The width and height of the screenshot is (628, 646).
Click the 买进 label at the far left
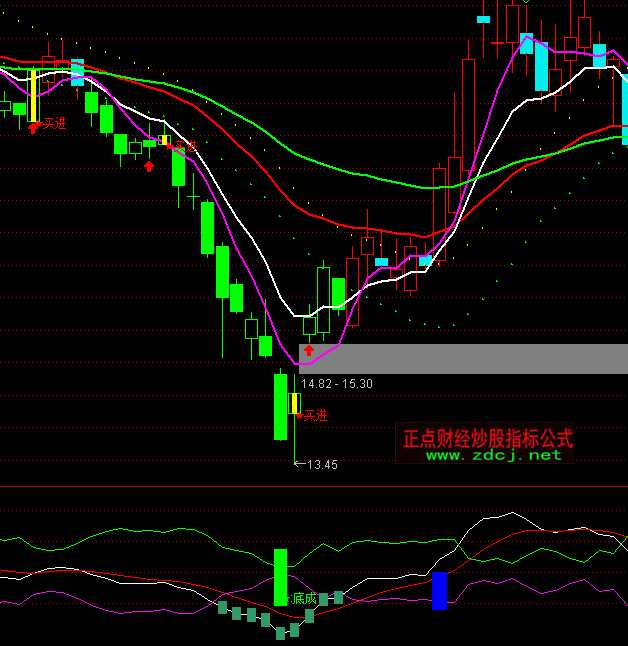[54, 124]
